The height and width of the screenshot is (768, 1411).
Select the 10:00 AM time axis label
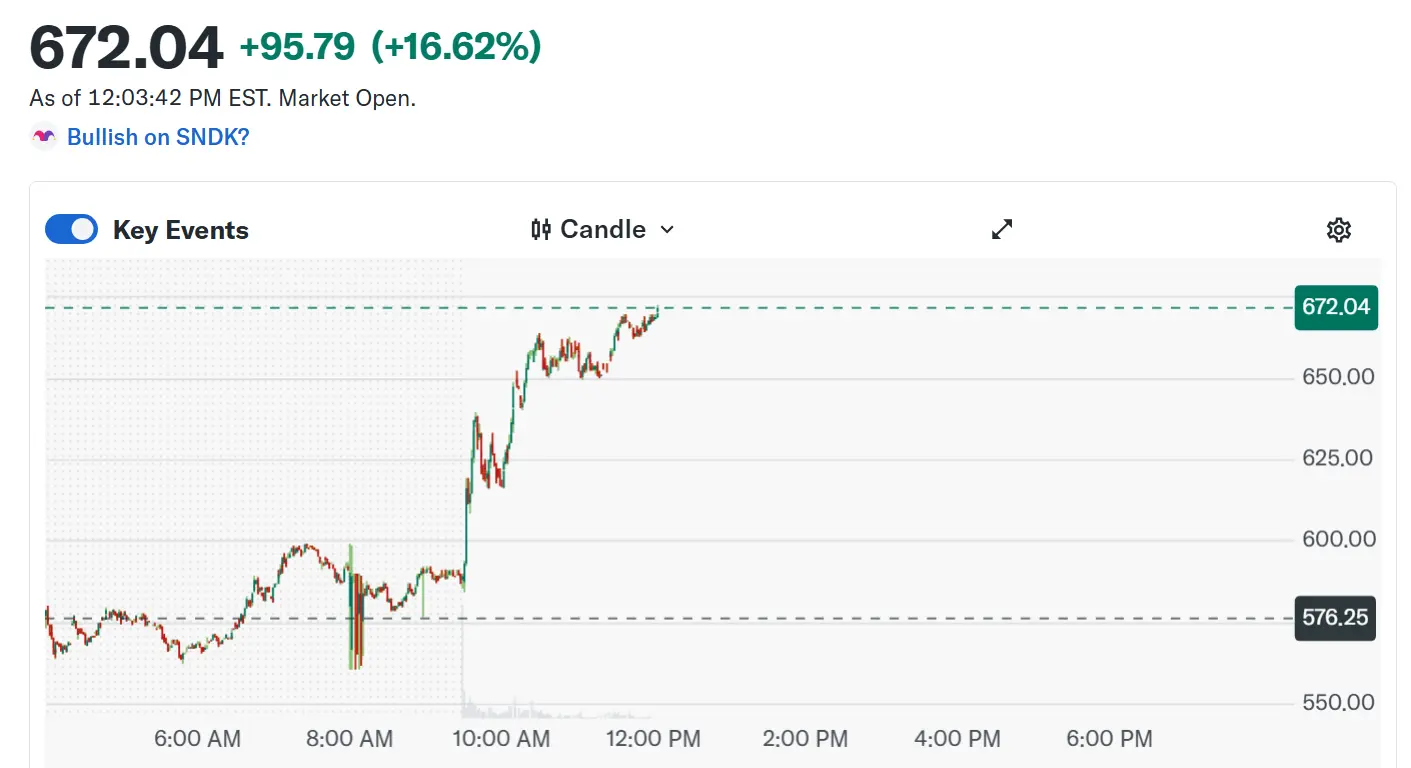(501, 739)
